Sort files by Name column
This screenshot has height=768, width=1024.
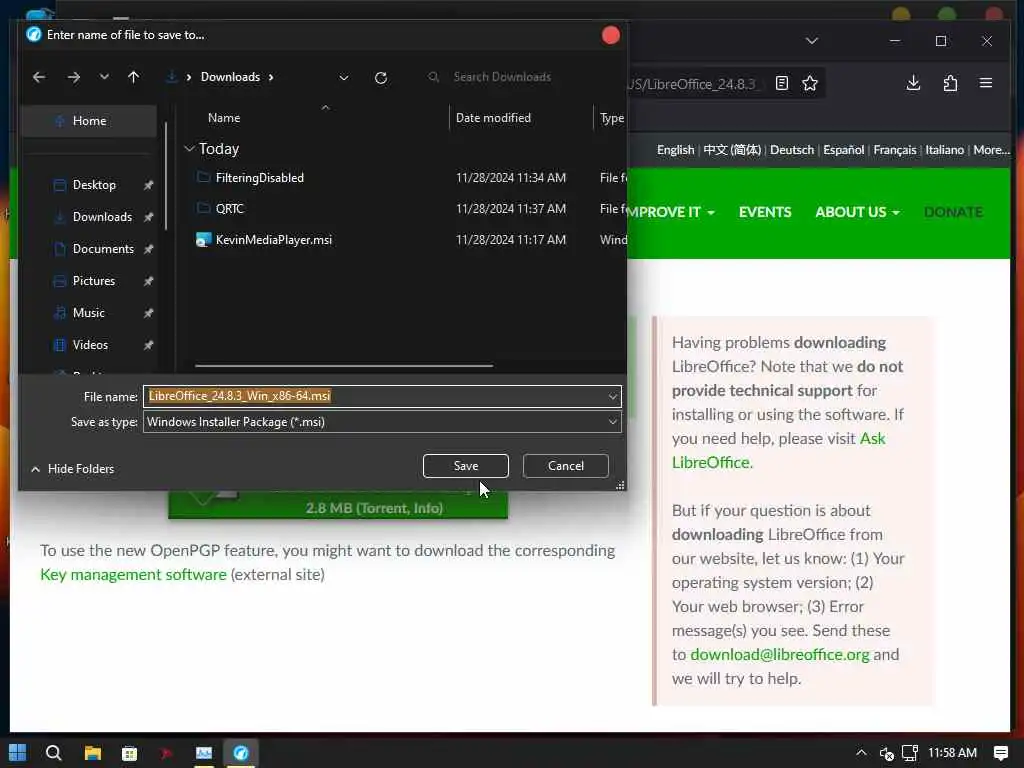point(224,118)
